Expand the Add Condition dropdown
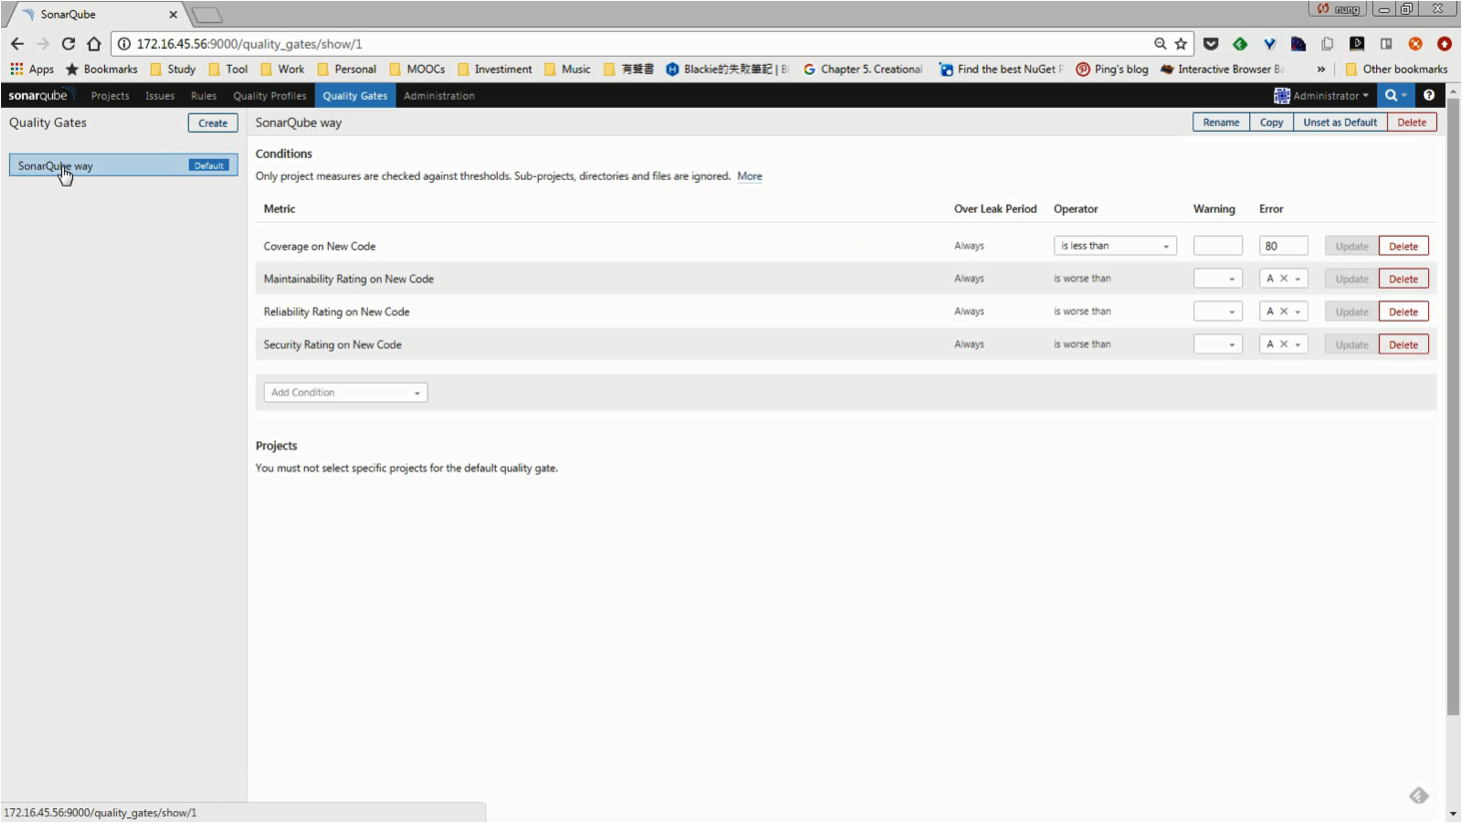The image size is (1462, 823). (346, 393)
